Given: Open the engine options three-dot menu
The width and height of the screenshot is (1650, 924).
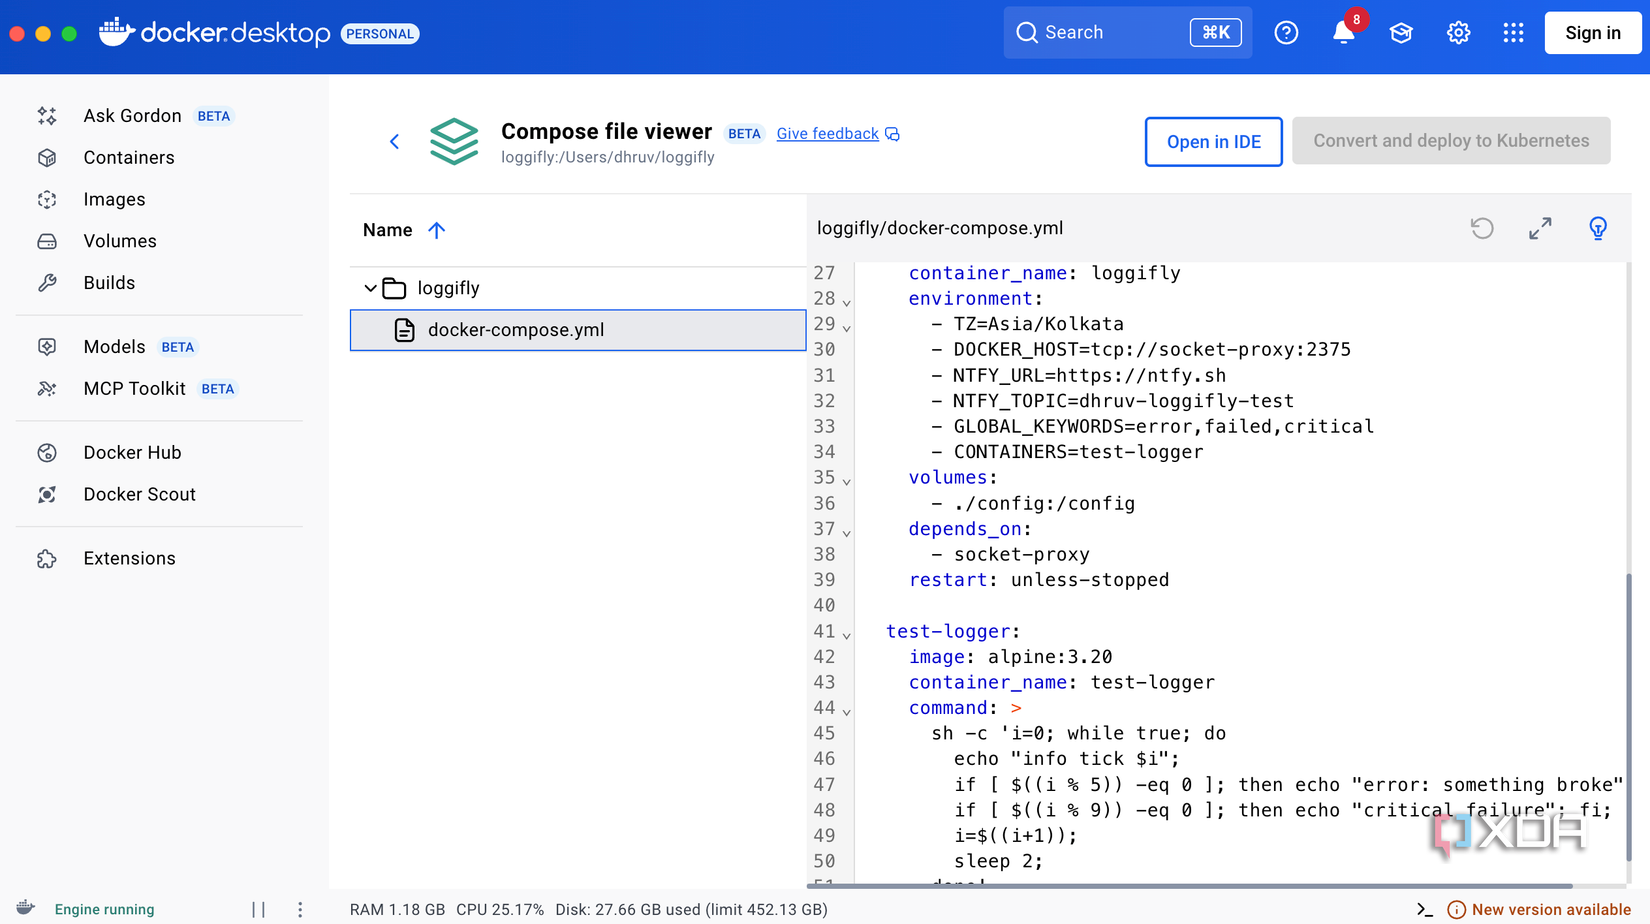Looking at the screenshot, I should click(300, 909).
